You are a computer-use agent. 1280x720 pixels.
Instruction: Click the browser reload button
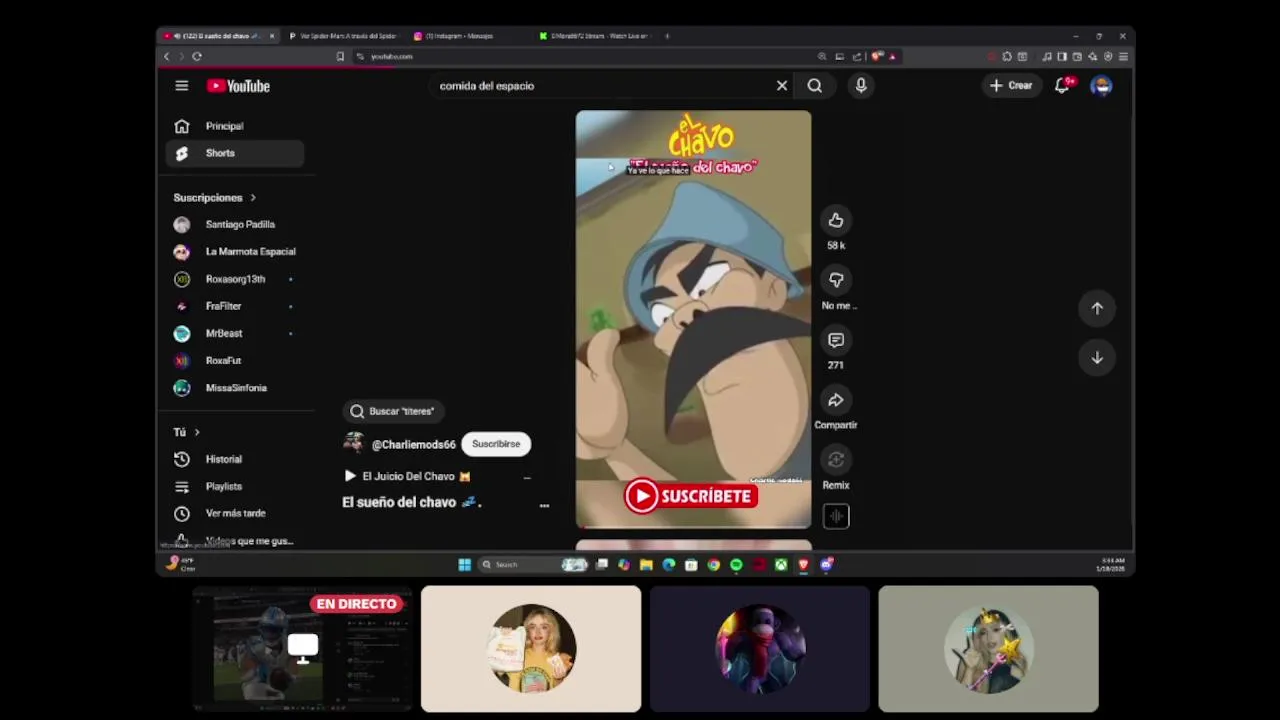pos(197,56)
